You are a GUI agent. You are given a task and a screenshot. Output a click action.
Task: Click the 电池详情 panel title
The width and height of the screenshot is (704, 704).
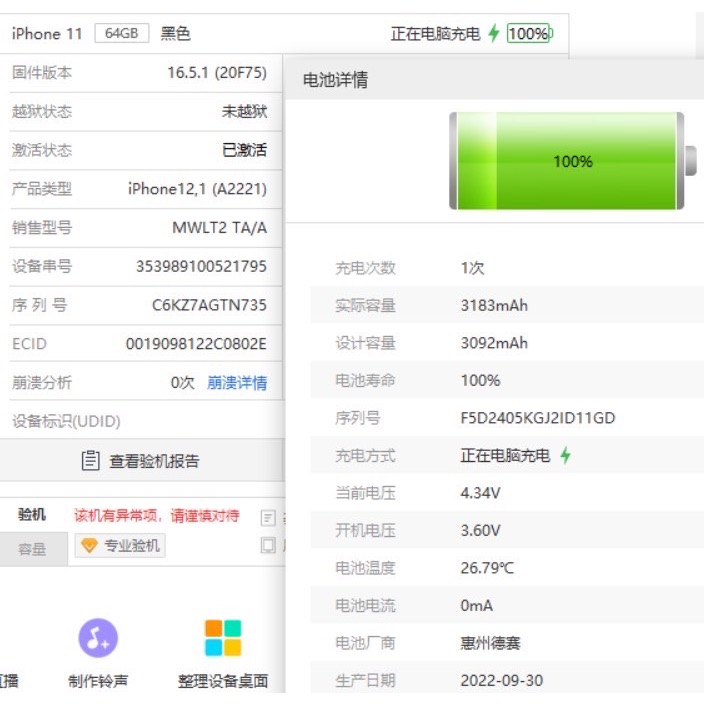(x=335, y=80)
